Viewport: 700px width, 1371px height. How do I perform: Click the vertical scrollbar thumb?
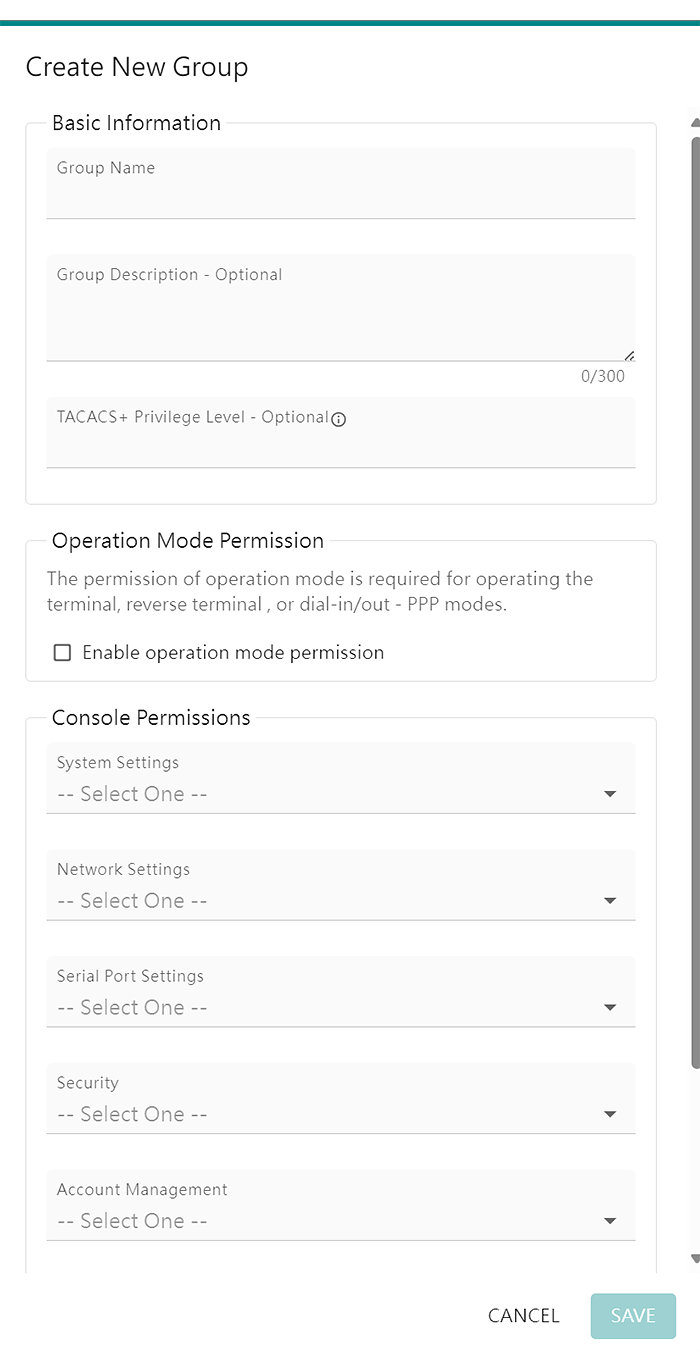click(x=695, y=600)
